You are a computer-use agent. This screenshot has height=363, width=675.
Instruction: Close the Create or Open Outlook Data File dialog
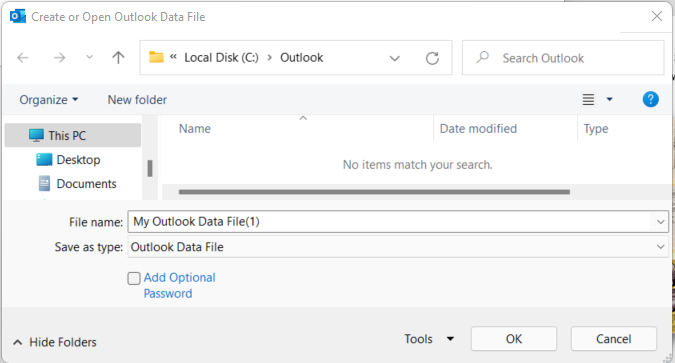click(657, 16)
